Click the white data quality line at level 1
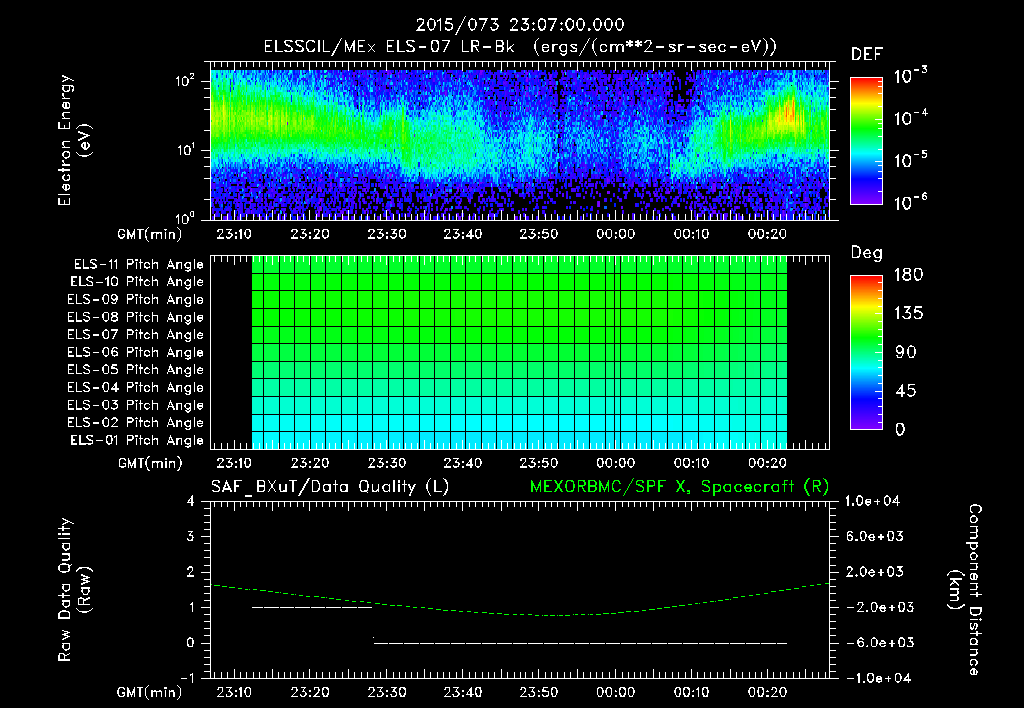Image resolution: width=1024 pixels, height=708 pixels. pos(312,607)
